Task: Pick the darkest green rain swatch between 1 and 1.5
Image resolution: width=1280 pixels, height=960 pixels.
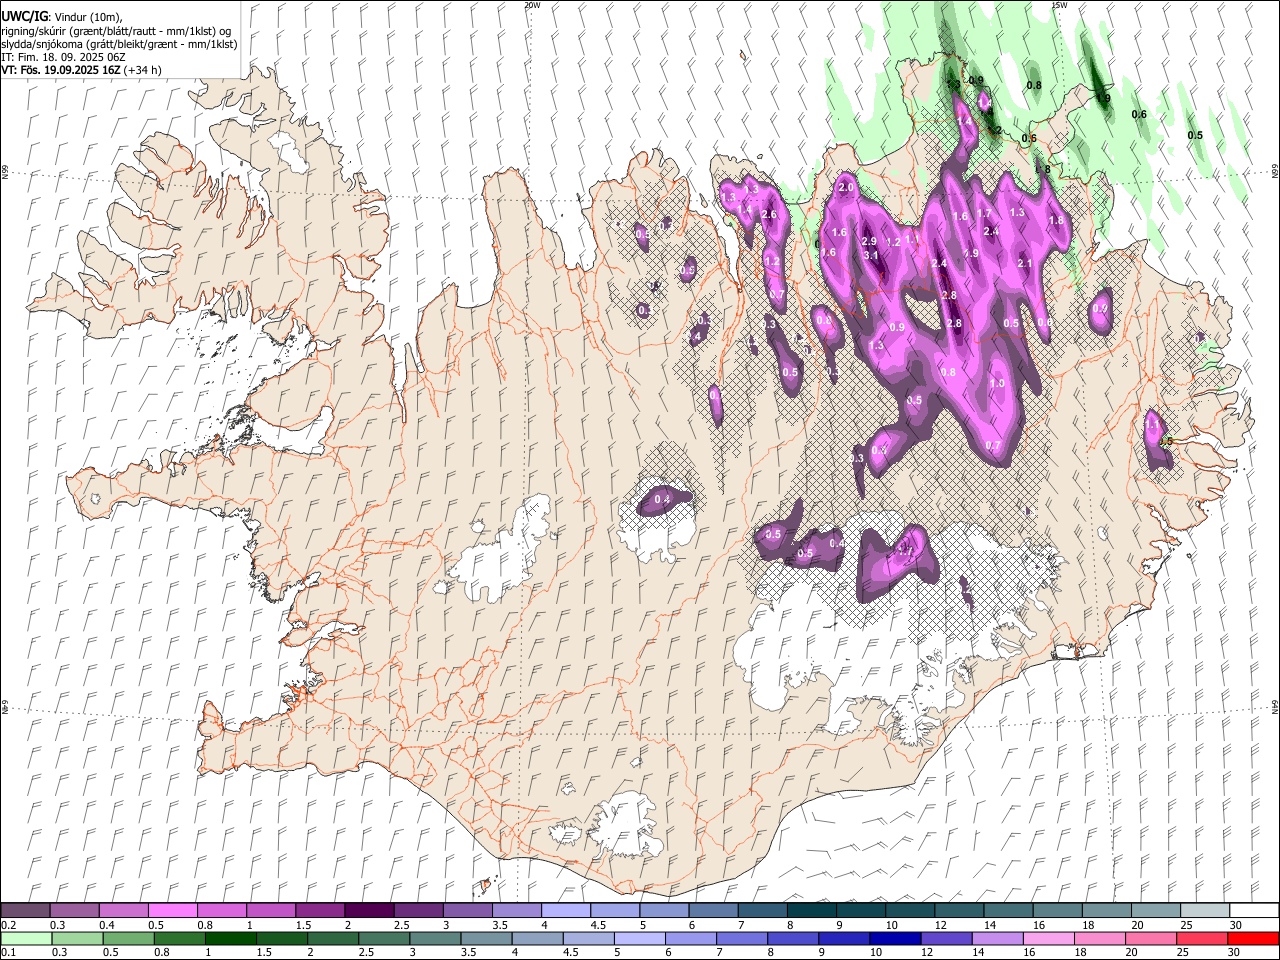Action: pos(230,938)
